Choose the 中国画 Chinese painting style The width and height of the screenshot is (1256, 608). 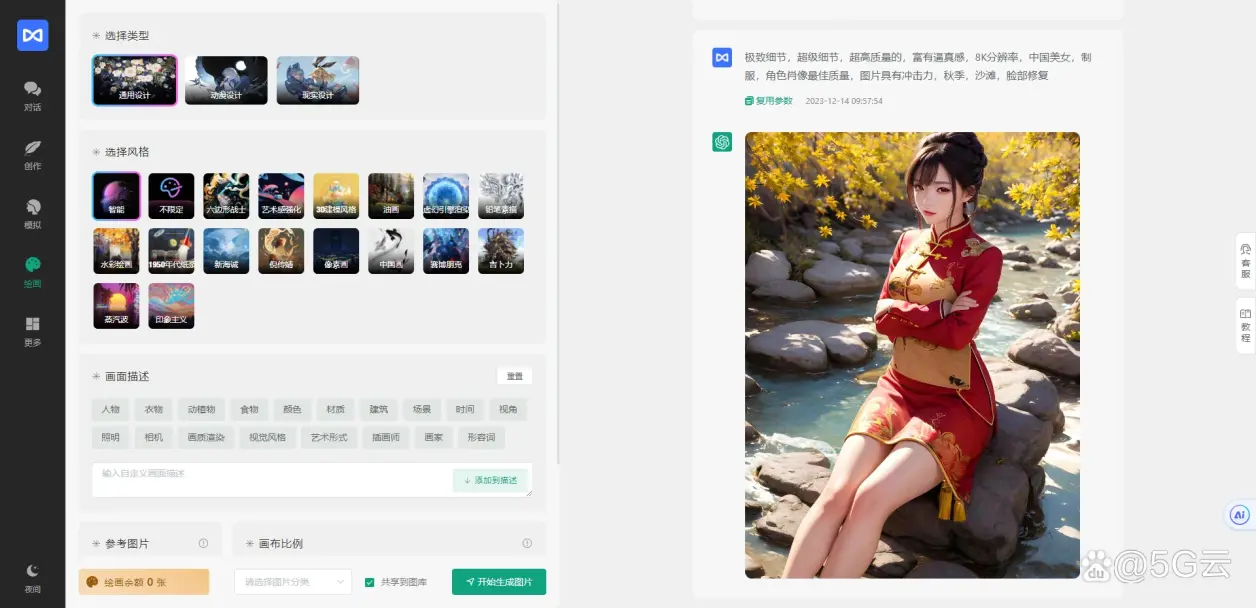[x=391, y=251]
